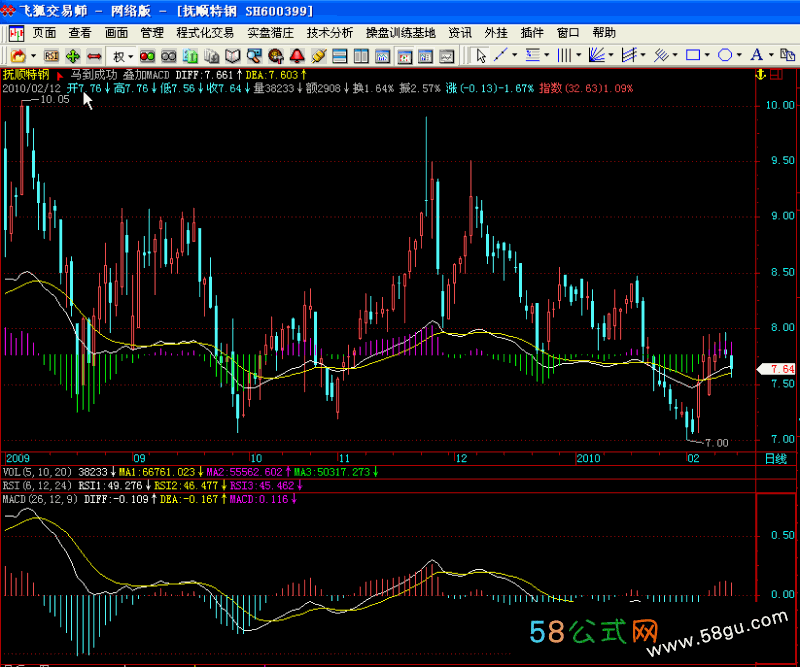The height and width of the screenshot is (667, 800).
Task: Select the fan lines drawing tool
Action: click(596, 55)
